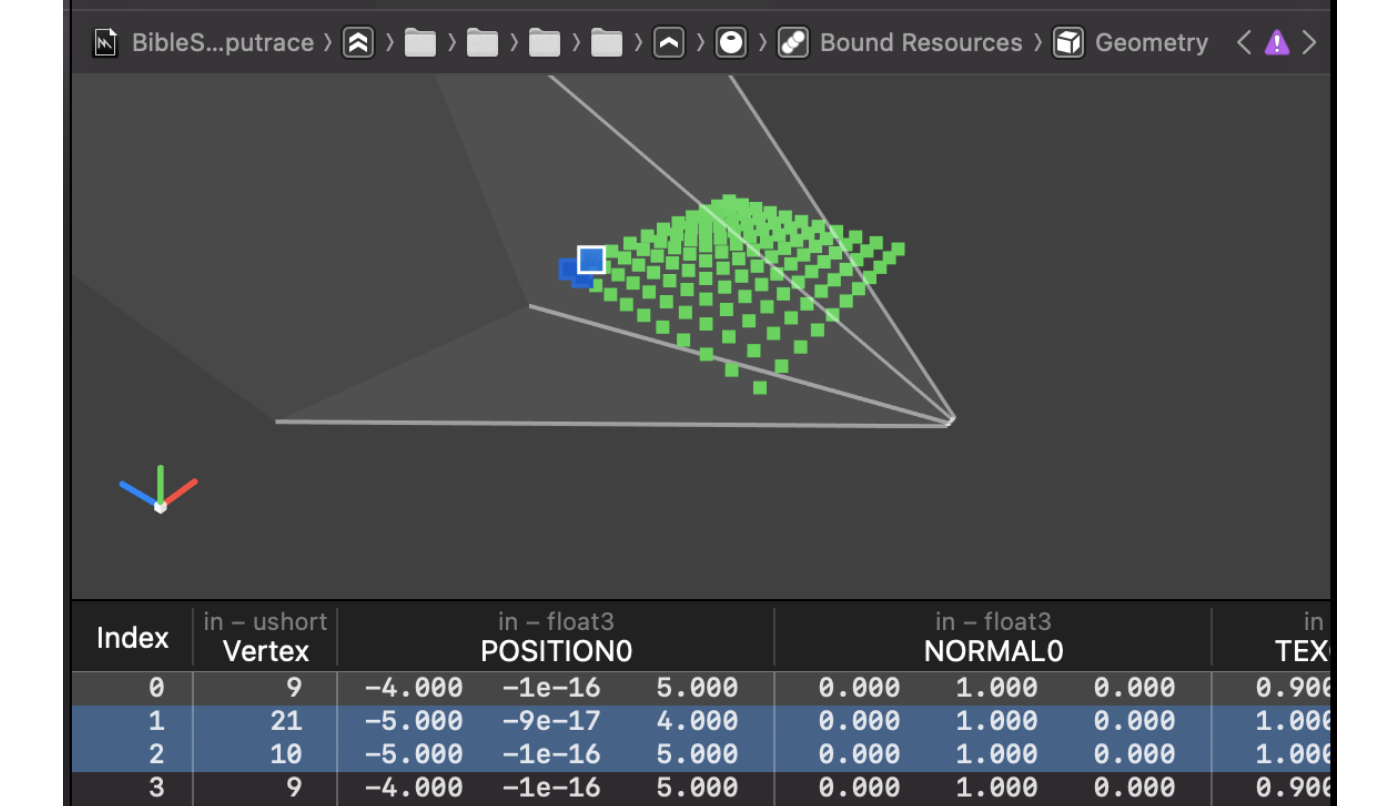Viewport: 1400px width, 806px height.
Task: Click the GPU trace document icon at far left
Action: [x=105, y=42]
